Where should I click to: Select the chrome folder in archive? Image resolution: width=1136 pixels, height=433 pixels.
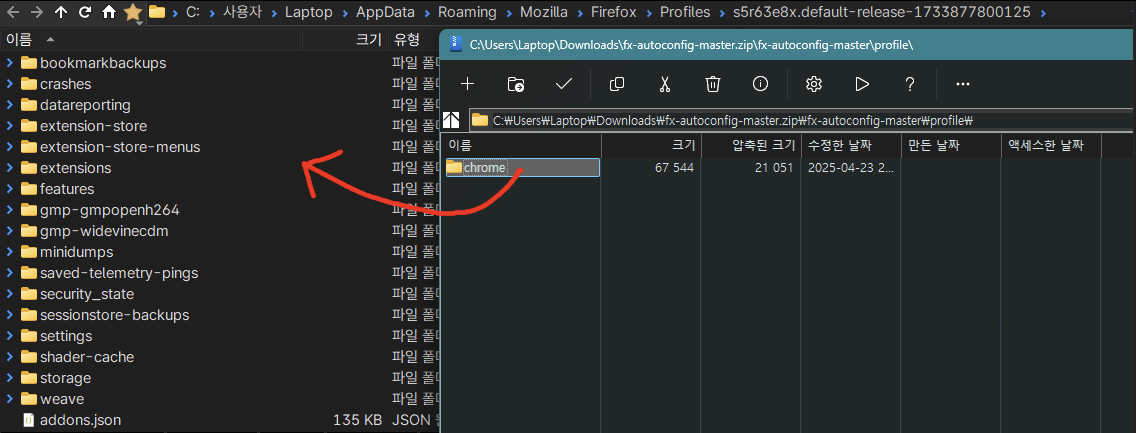[522, 167]
